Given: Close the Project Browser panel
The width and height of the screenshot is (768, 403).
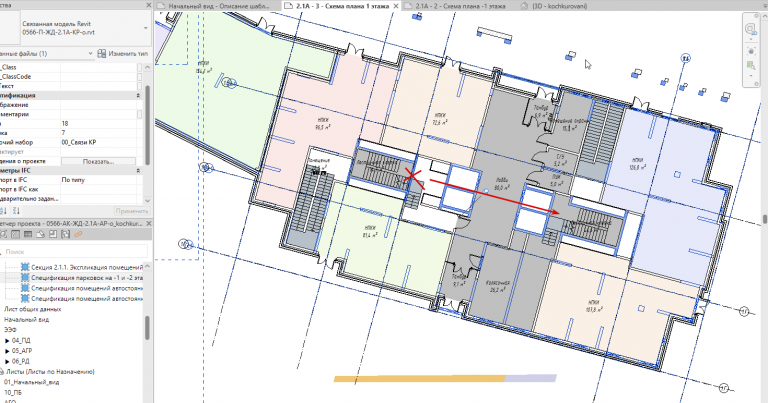Looking at the screenshot, I should click(x=148, y=223).
